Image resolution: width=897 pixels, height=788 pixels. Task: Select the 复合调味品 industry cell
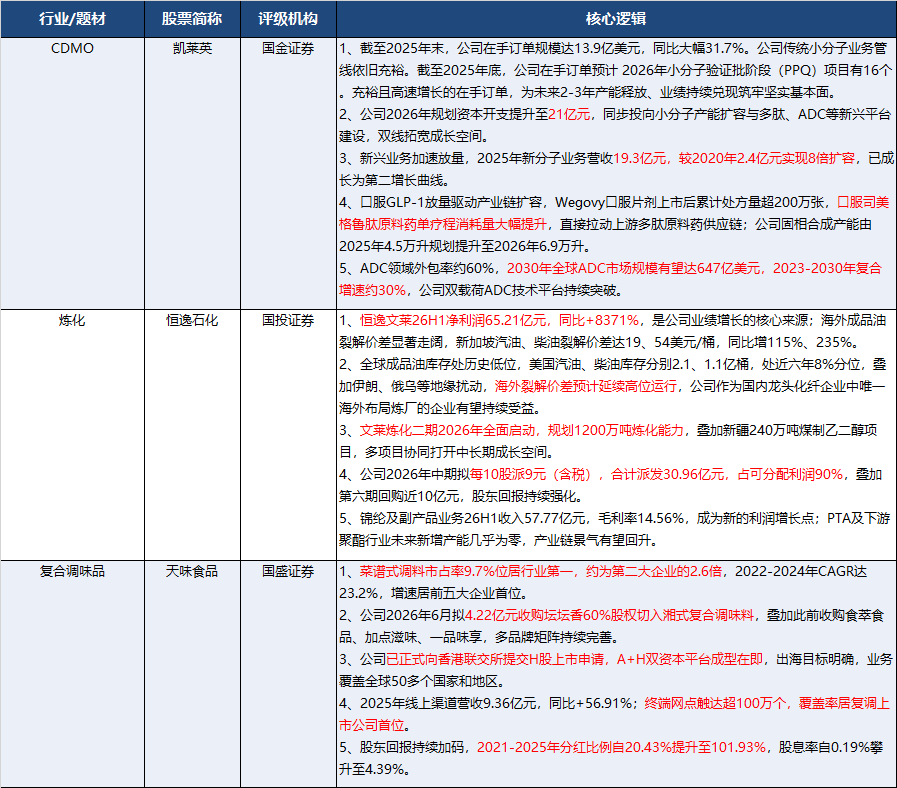click(x=72, y=674)
